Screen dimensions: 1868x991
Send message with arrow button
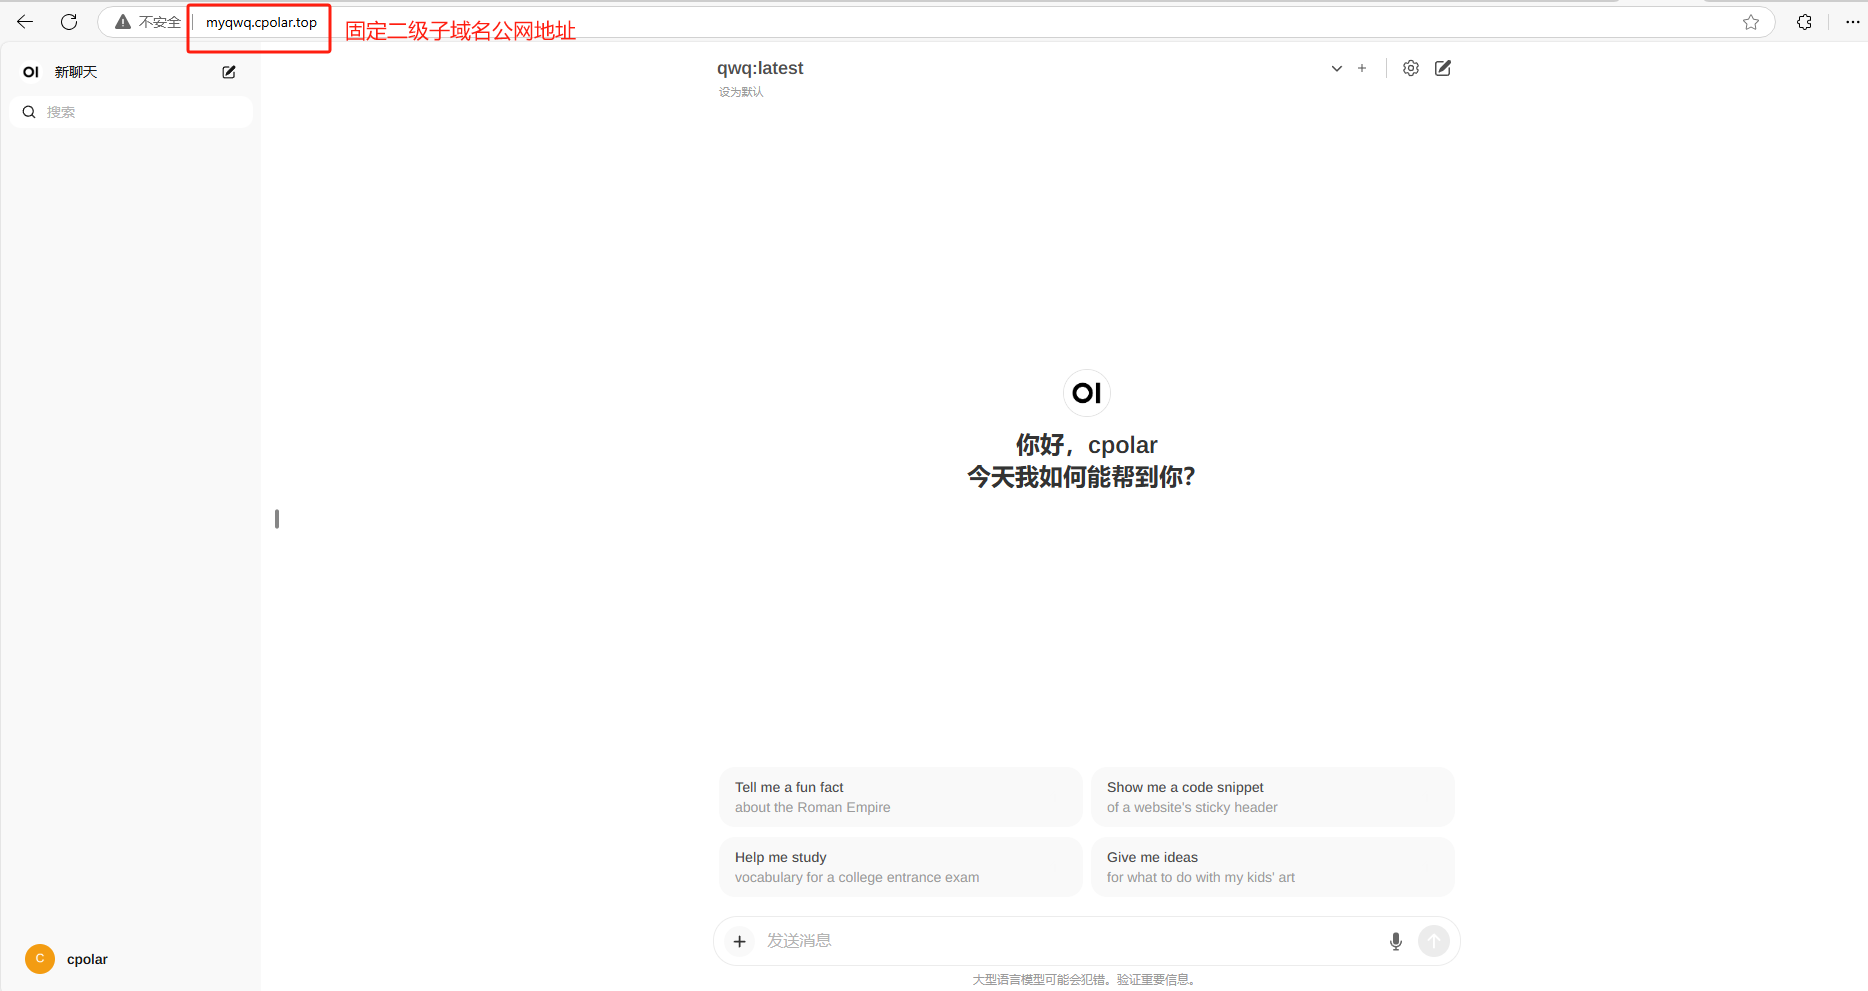(x=1434, y=941)
